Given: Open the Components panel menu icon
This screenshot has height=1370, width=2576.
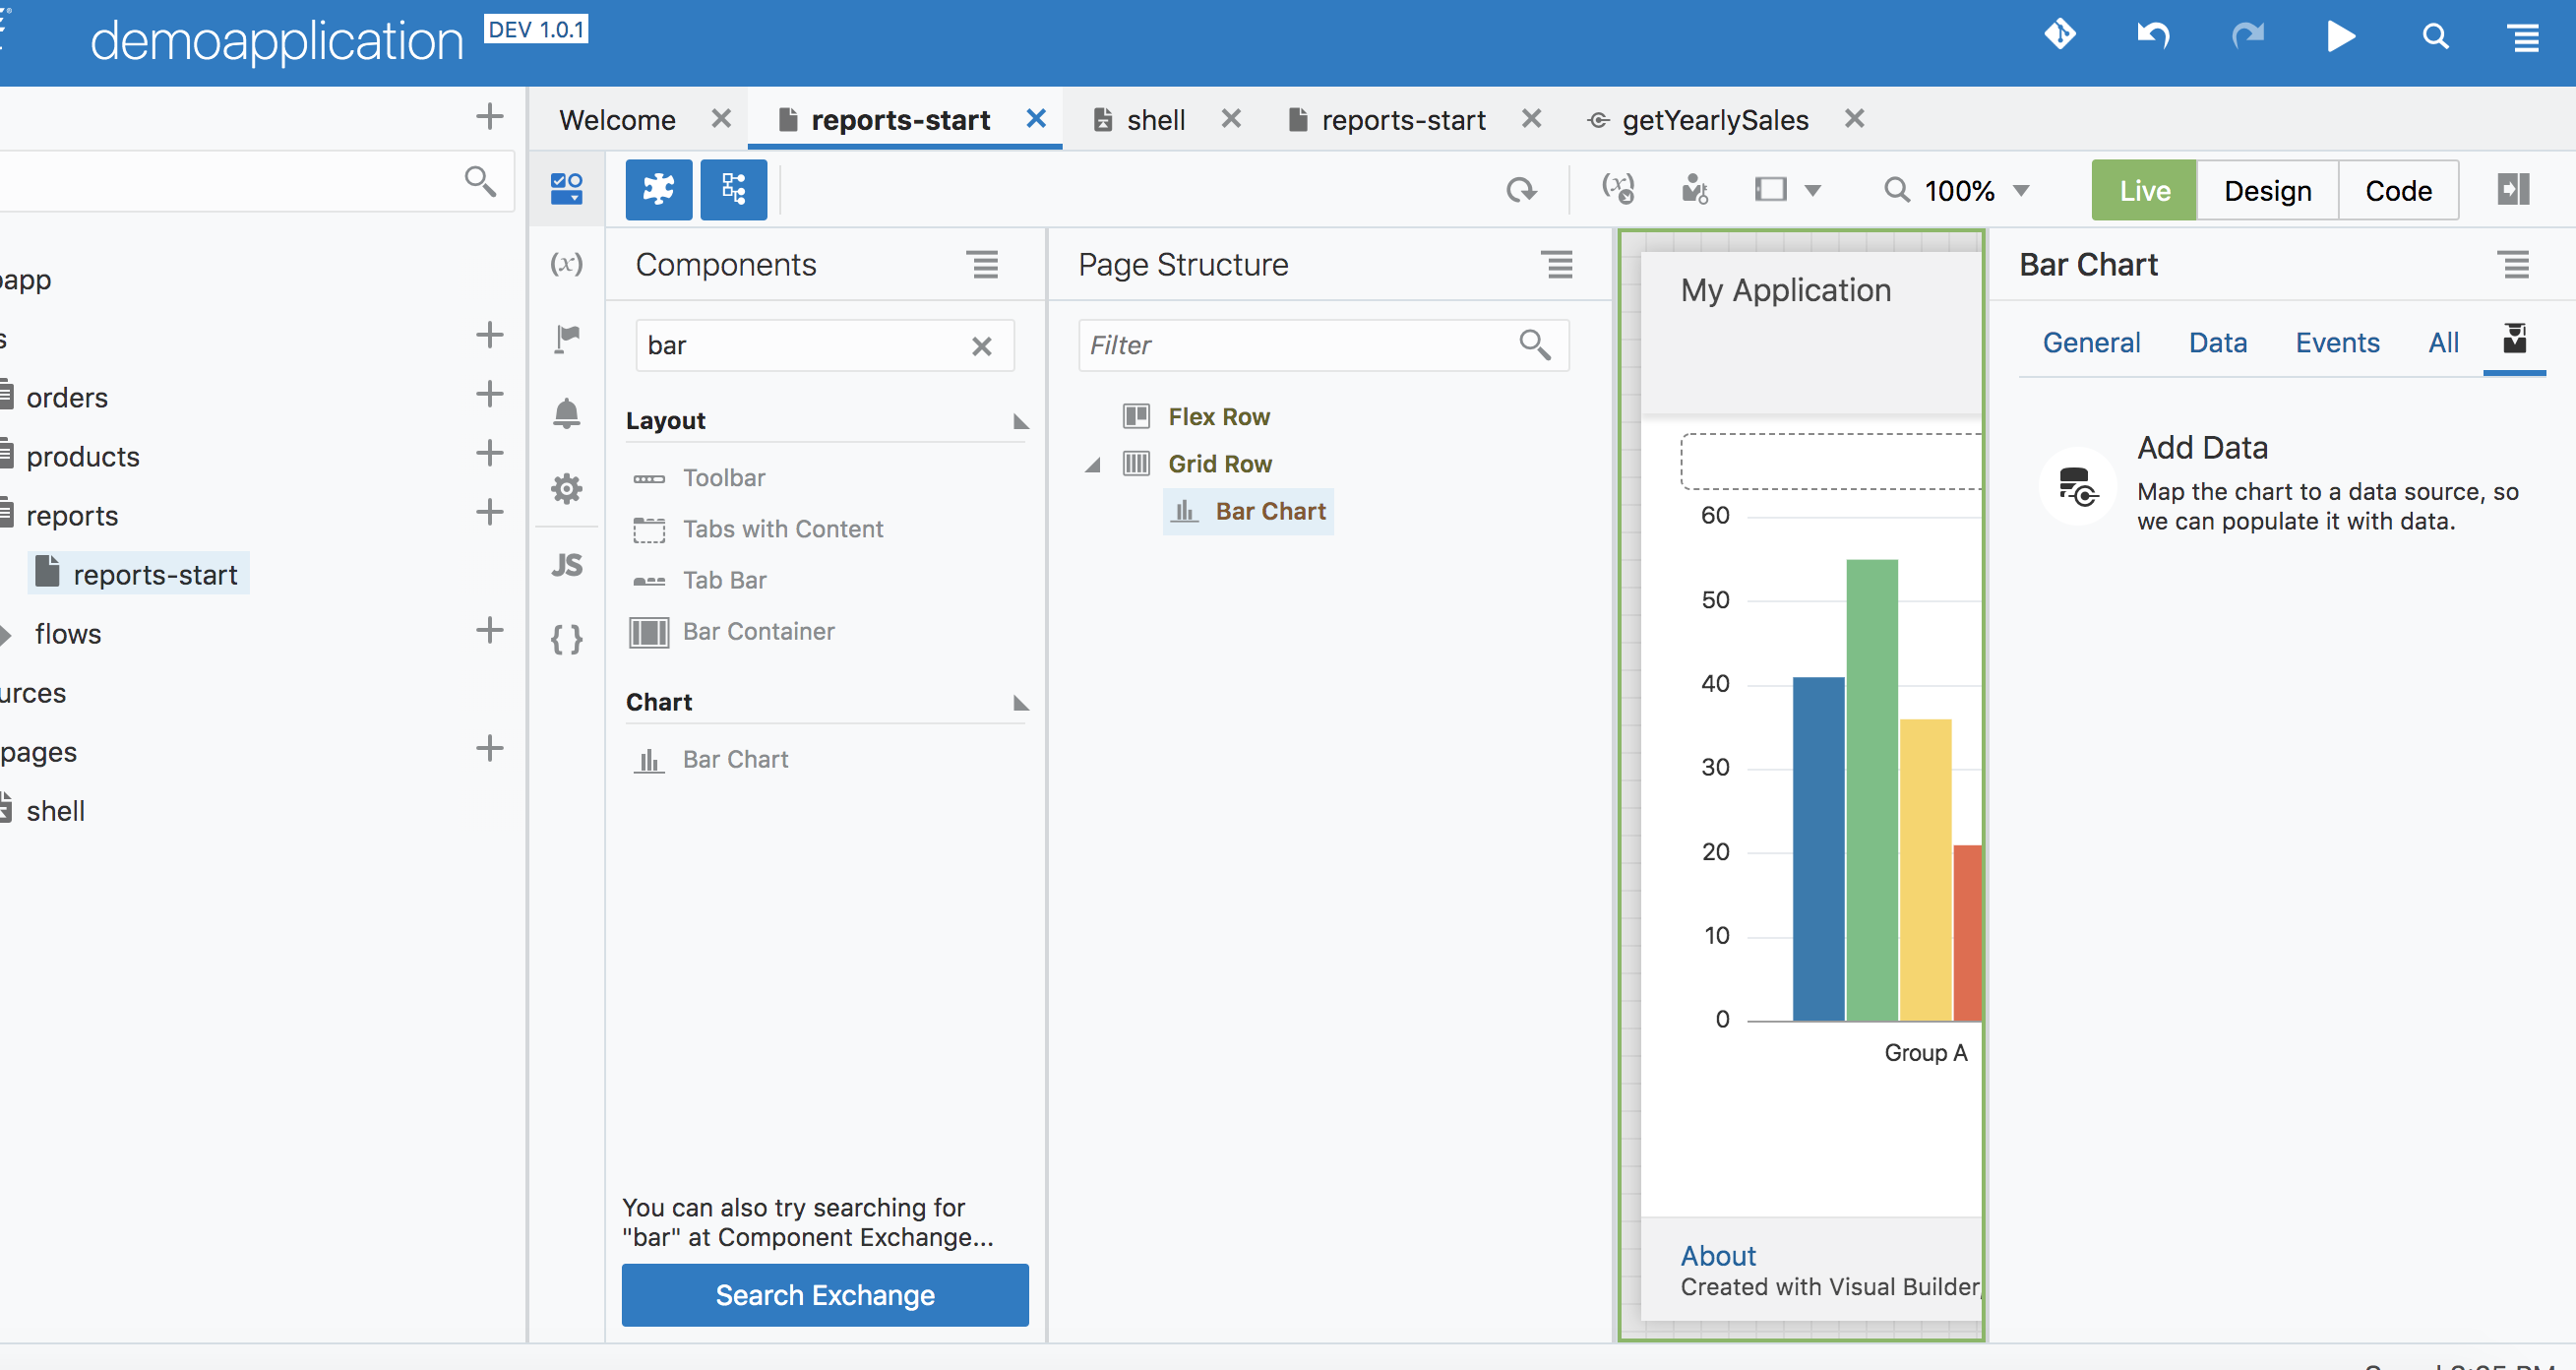Looking at the screenshot, I should pyautogui.click(x=983, y=265).
